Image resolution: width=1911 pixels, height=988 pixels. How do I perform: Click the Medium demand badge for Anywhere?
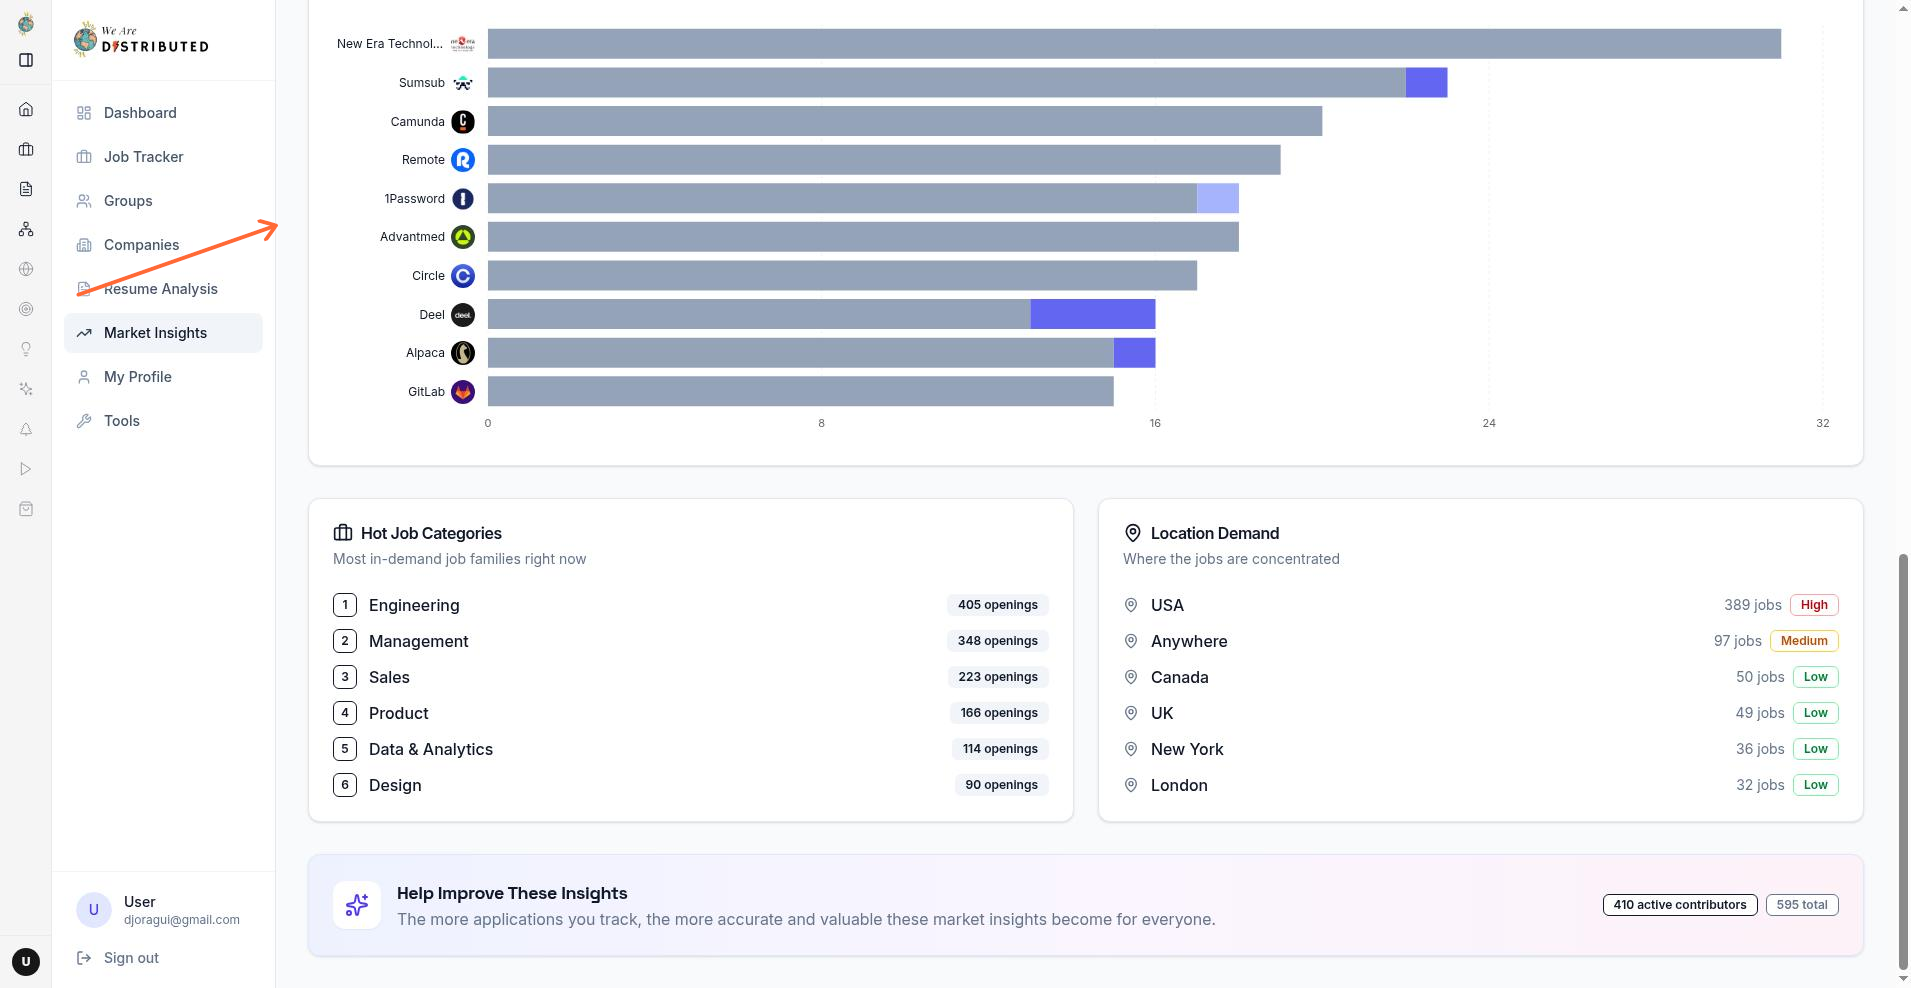[x=1804, y=641]
